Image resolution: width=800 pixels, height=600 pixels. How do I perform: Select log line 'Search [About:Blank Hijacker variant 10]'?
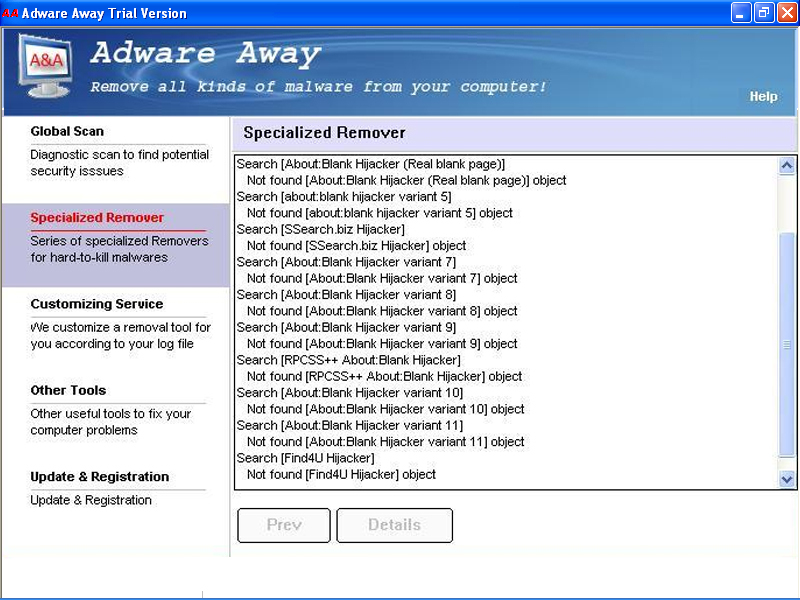click(x=350, y=392)
